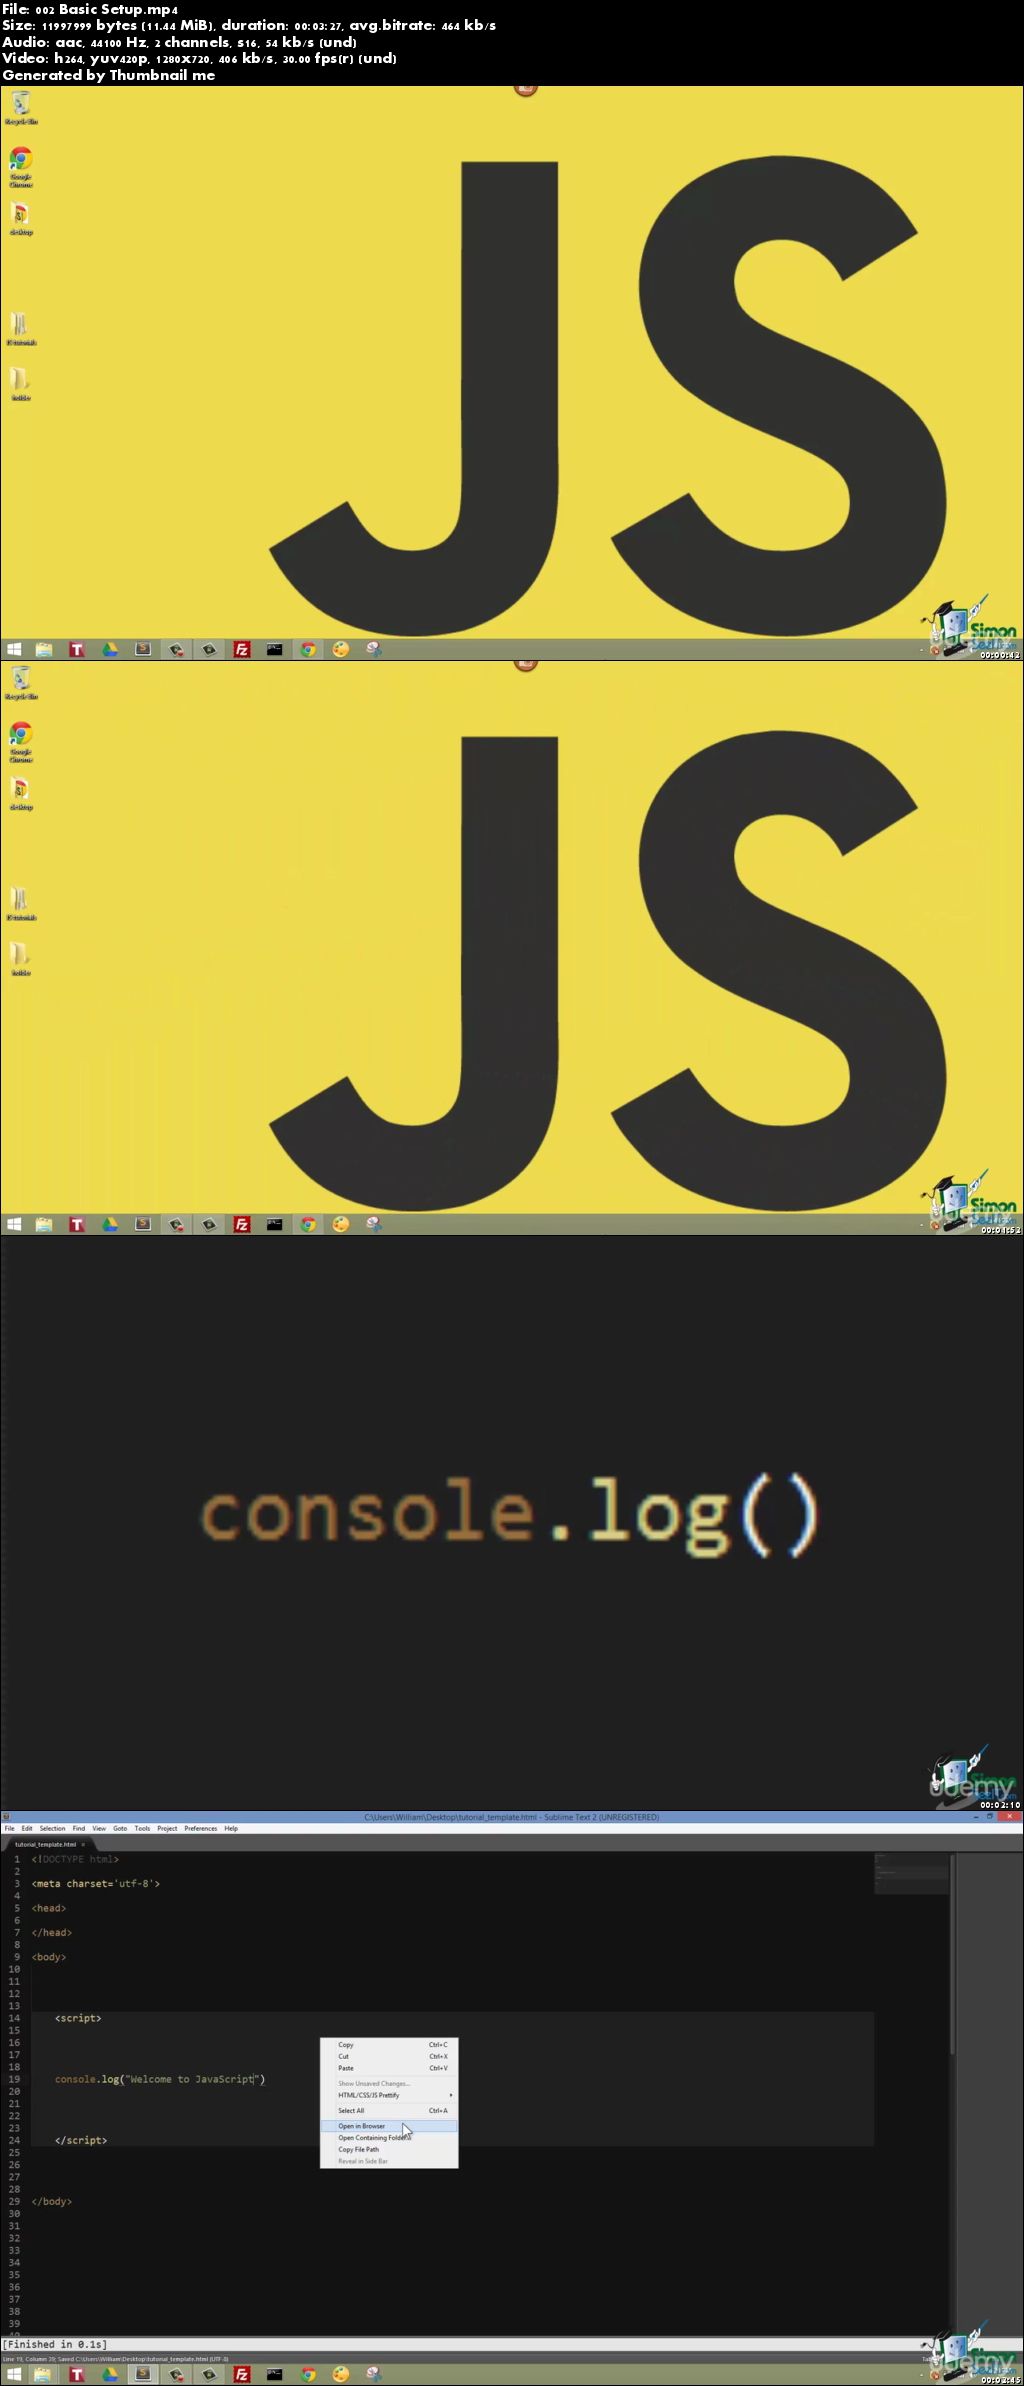Launch Google Chrome shortcut in second desktop frame
The image size is (1024, 2386).
[21, 742]
